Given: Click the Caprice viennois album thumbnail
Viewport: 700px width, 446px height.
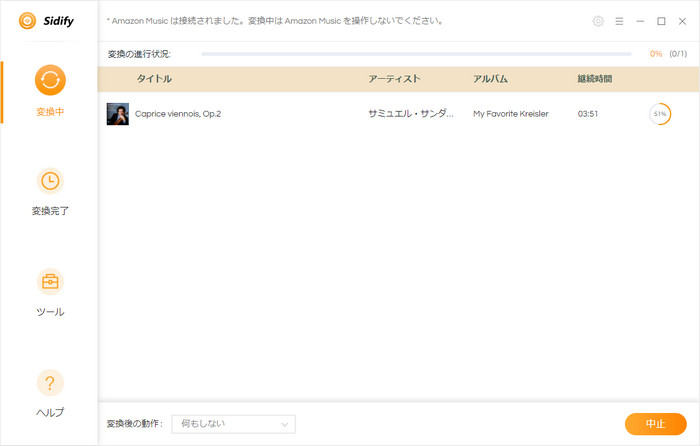Looking at the screenshot, I should pos(118,114).
